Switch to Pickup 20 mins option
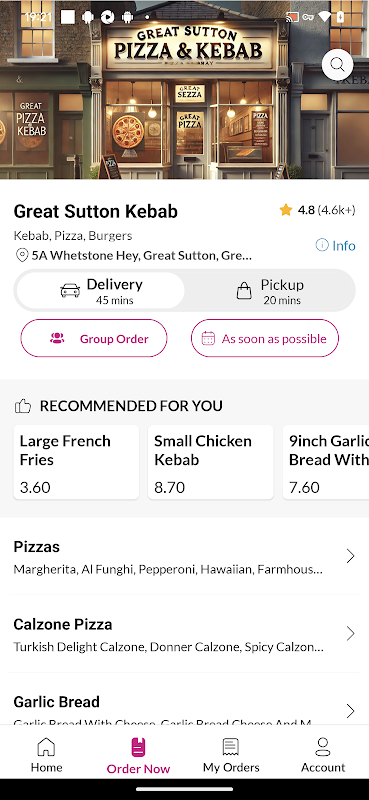The height and width of the screenshot is (800, 369). pos(269,291)
